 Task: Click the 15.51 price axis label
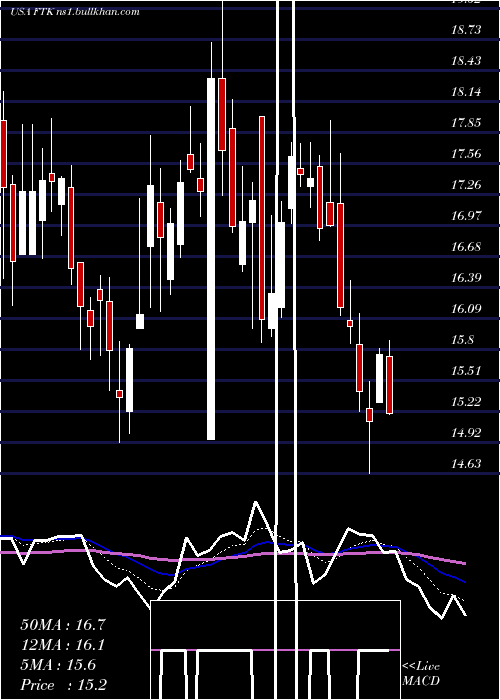466,371
